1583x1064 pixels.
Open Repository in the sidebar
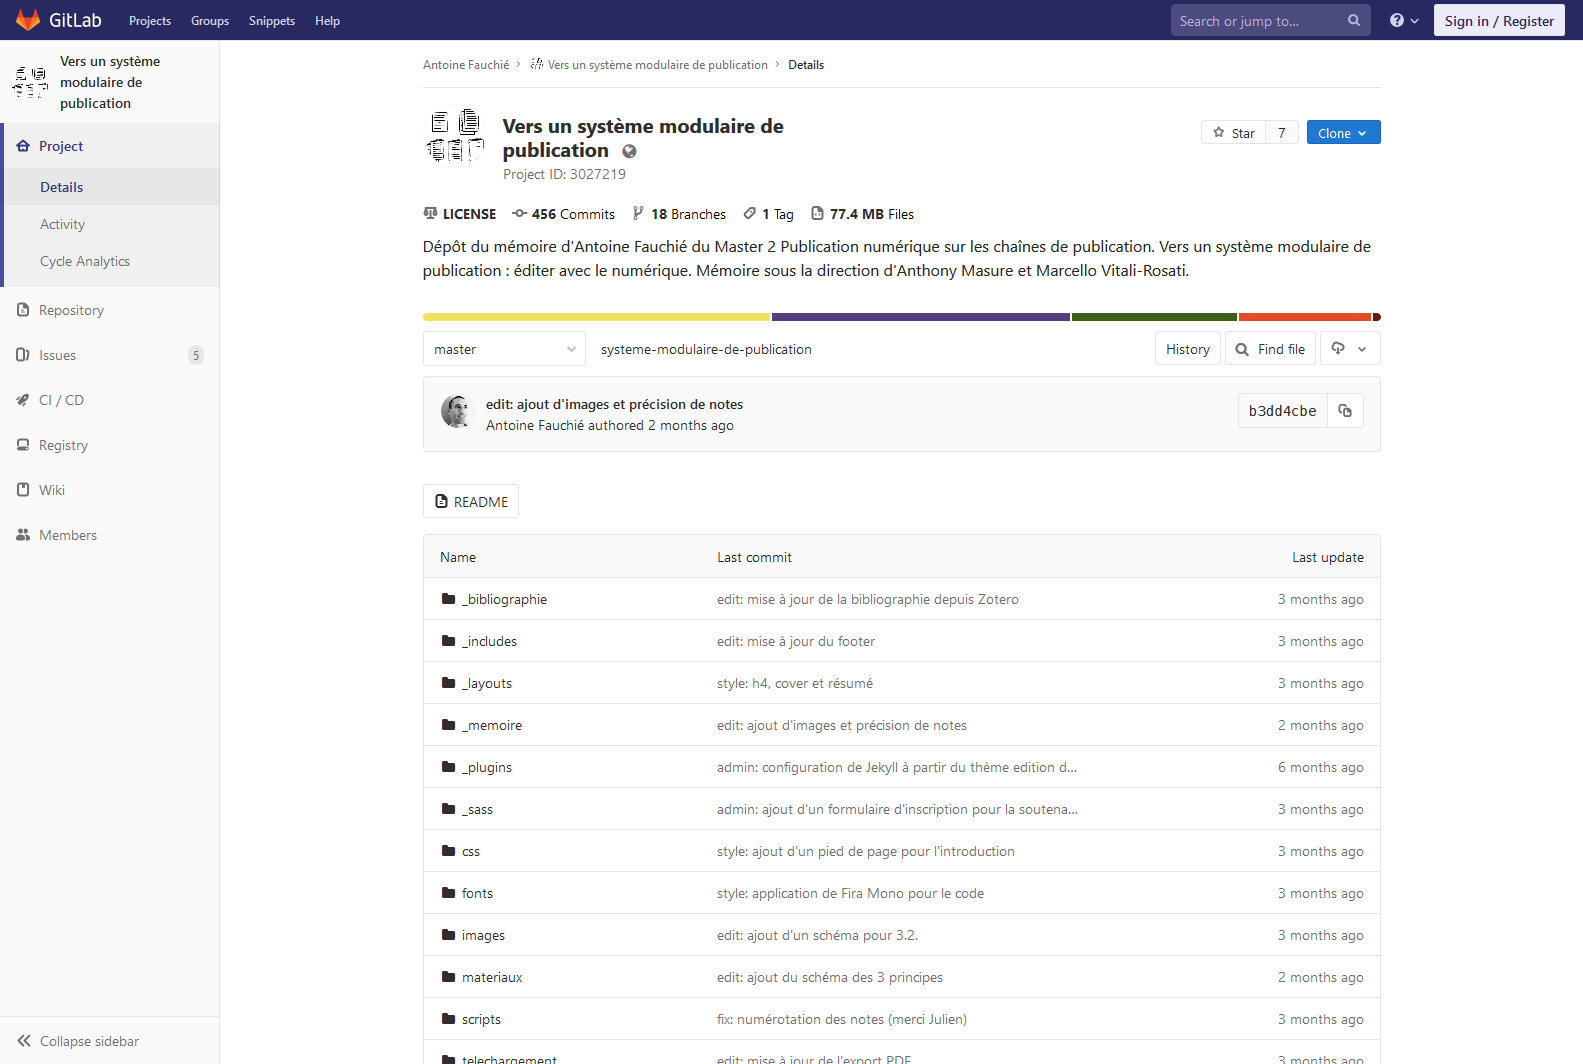click(x=71, y=311)
